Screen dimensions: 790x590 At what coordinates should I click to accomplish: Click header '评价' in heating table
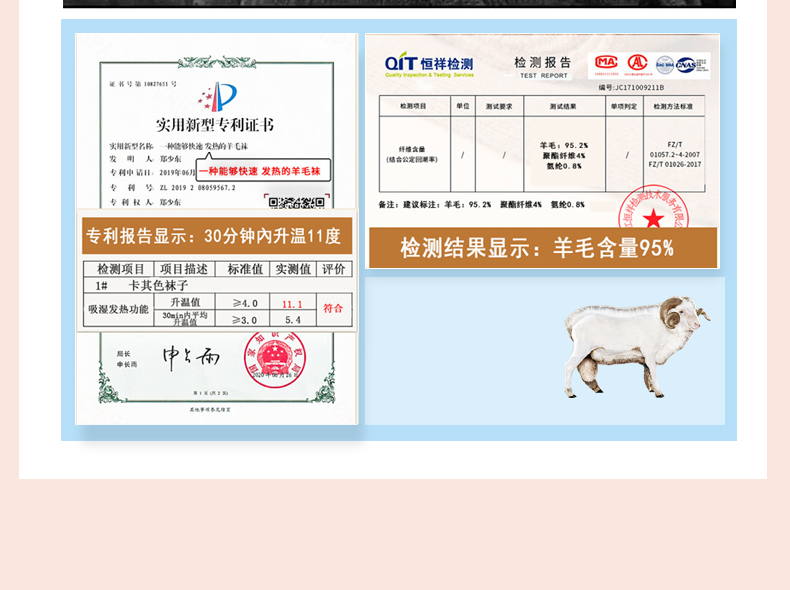point(334,269)
